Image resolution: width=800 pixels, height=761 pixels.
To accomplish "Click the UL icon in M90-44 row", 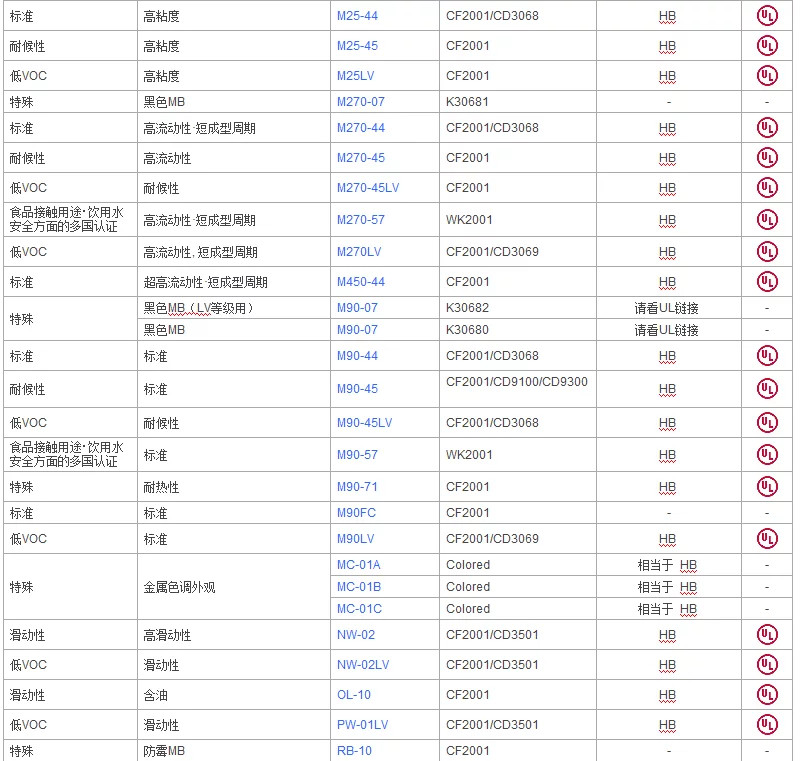I will pyautogui.click(x=767, y=356).
